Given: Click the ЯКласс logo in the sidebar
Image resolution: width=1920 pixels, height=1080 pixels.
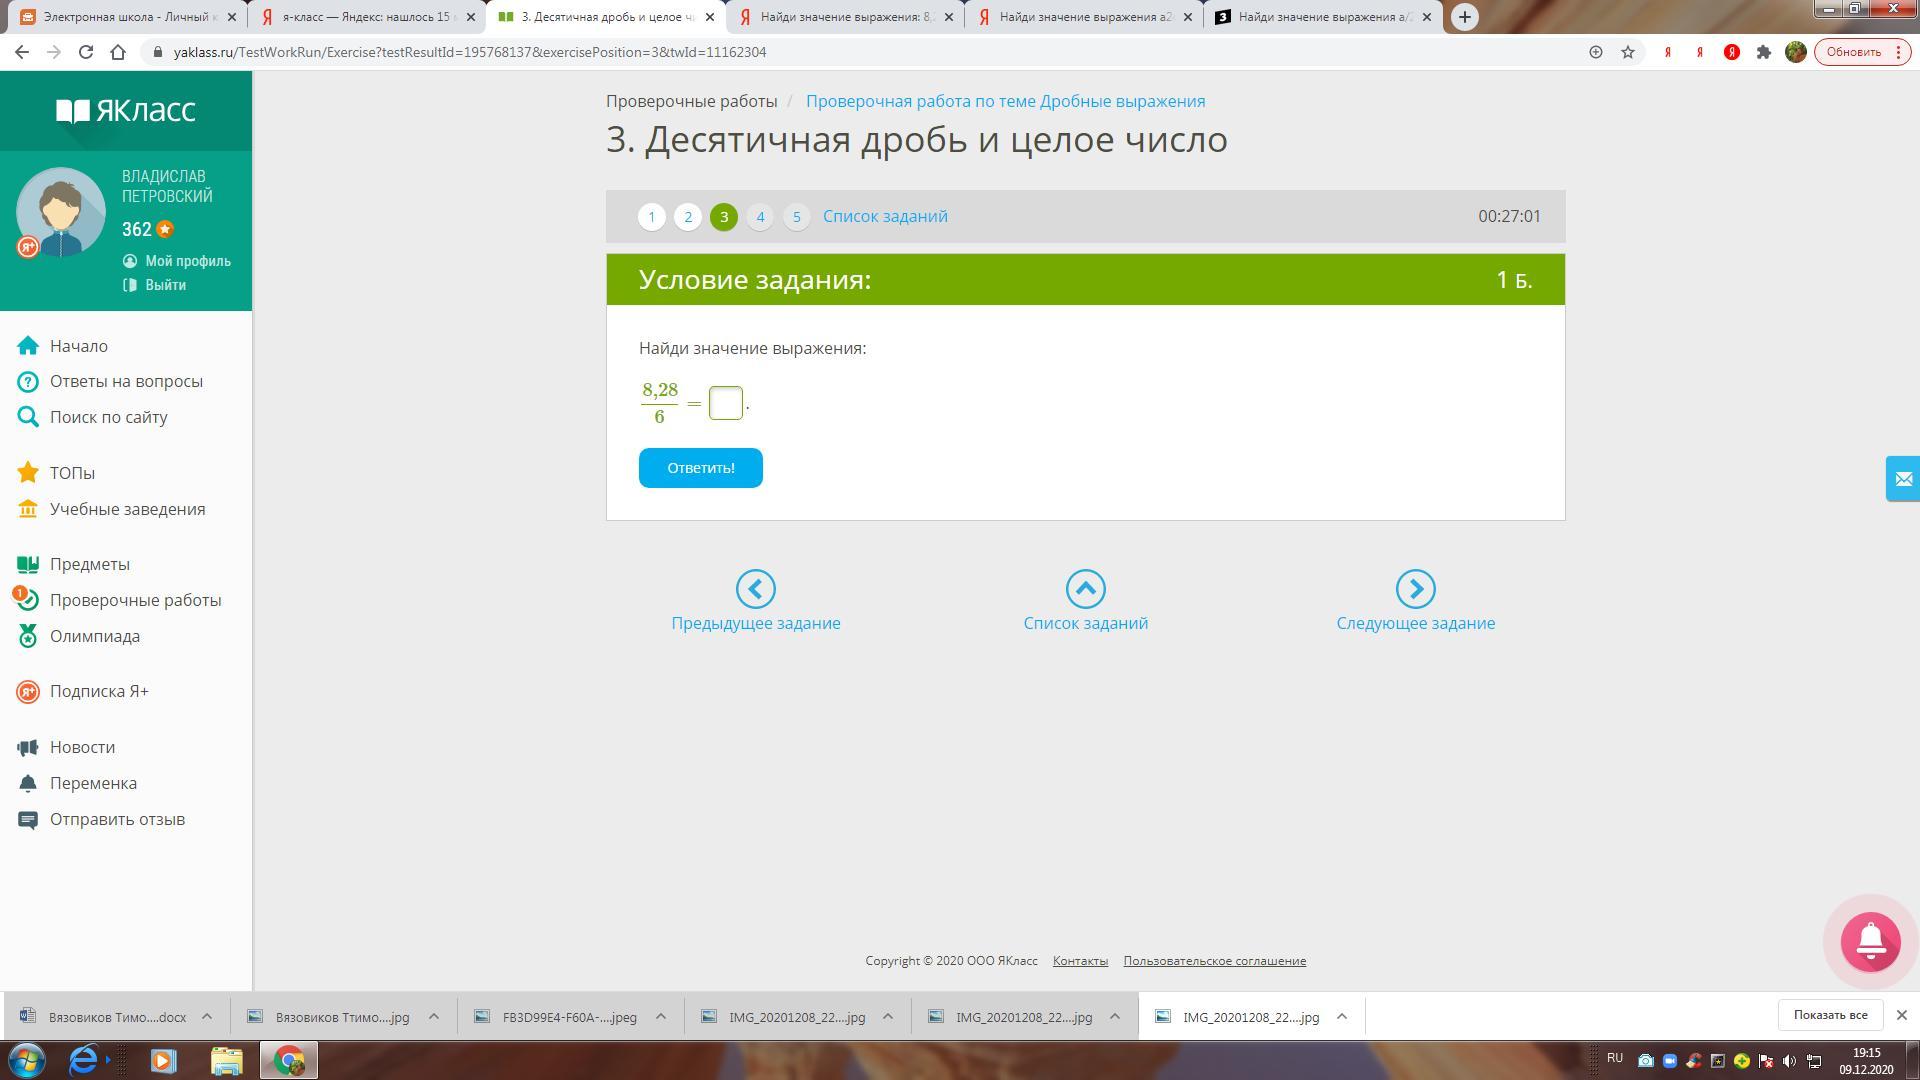Looking at the screenshot, I should tap(126, 110).
